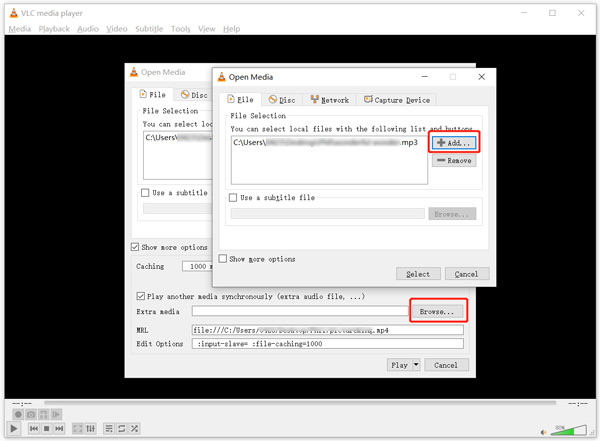Click the frame-by-frame icon
This screenshot has height=441, width=600.
point(56,414)
